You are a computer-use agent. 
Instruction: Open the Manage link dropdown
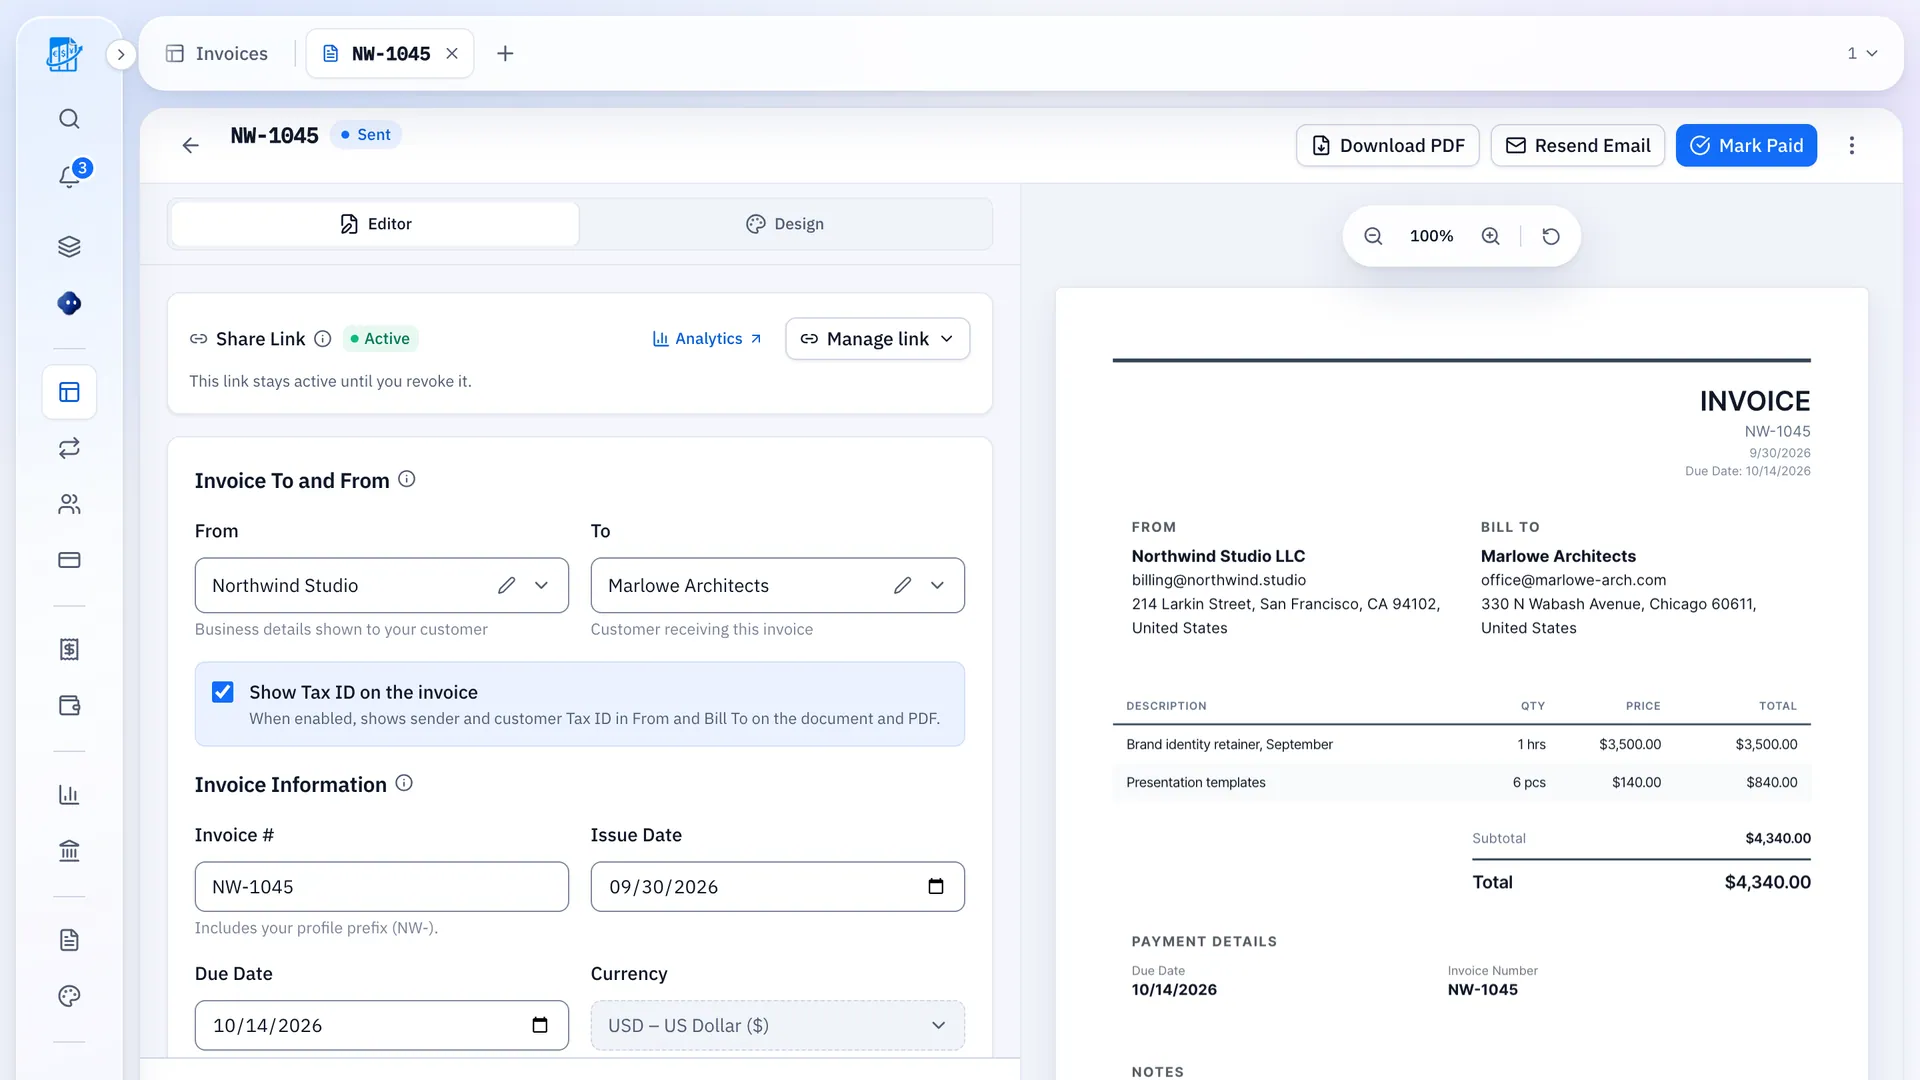(877, 339)
